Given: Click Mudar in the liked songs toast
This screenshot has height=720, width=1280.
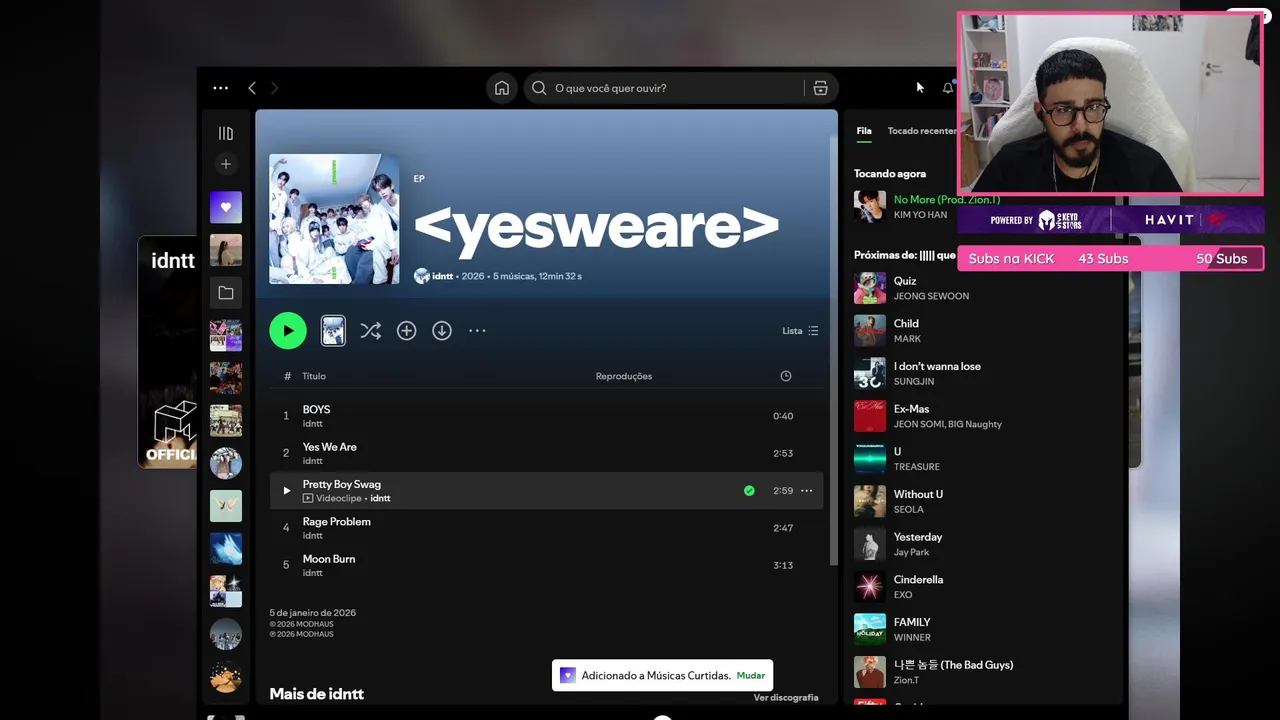Looking at the screenshot, I should pyautogui.click(x=751, y=676).
